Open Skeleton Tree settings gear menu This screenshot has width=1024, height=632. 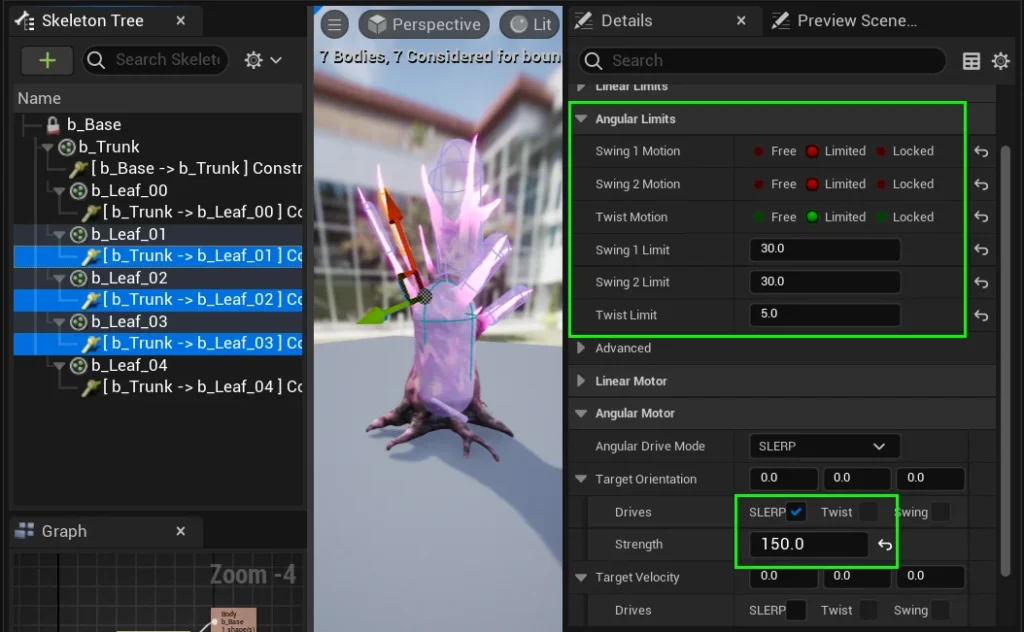point(263,60)
